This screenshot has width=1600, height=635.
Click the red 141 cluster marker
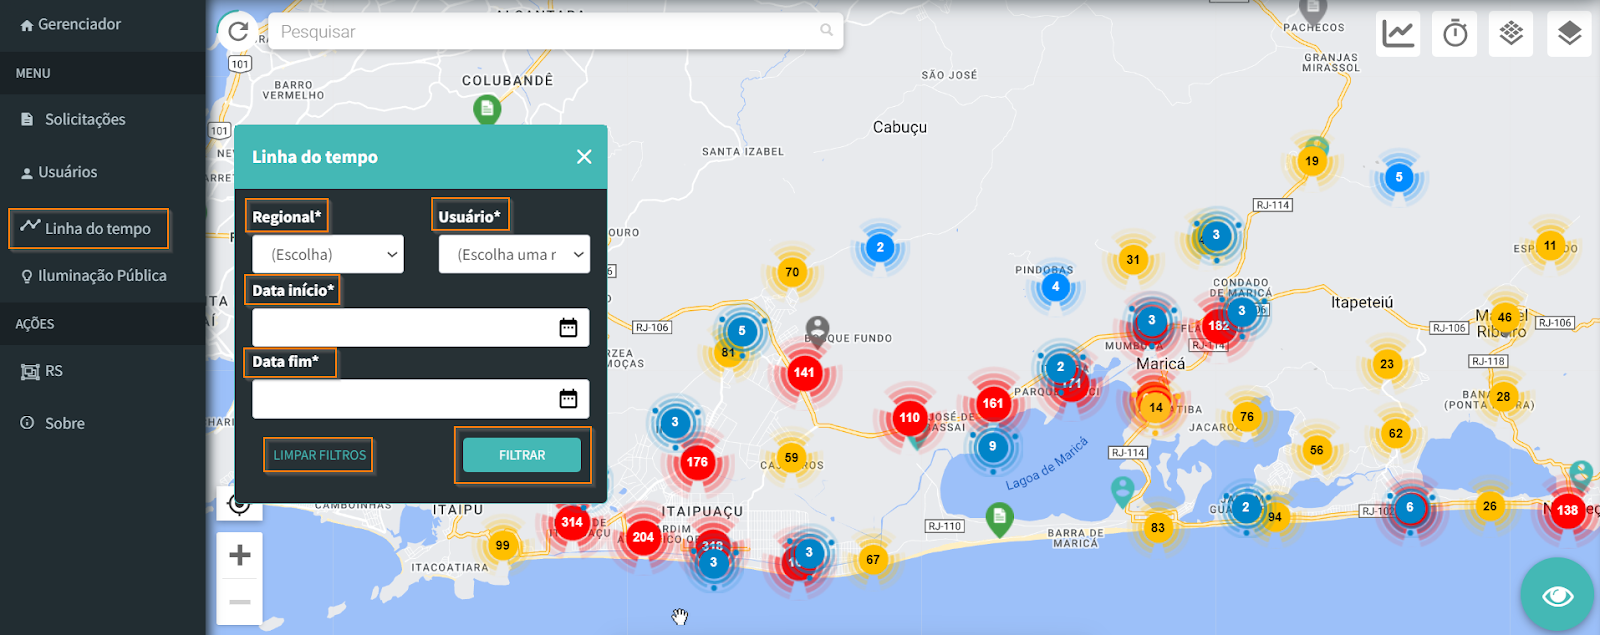click(x=804, y=372)
